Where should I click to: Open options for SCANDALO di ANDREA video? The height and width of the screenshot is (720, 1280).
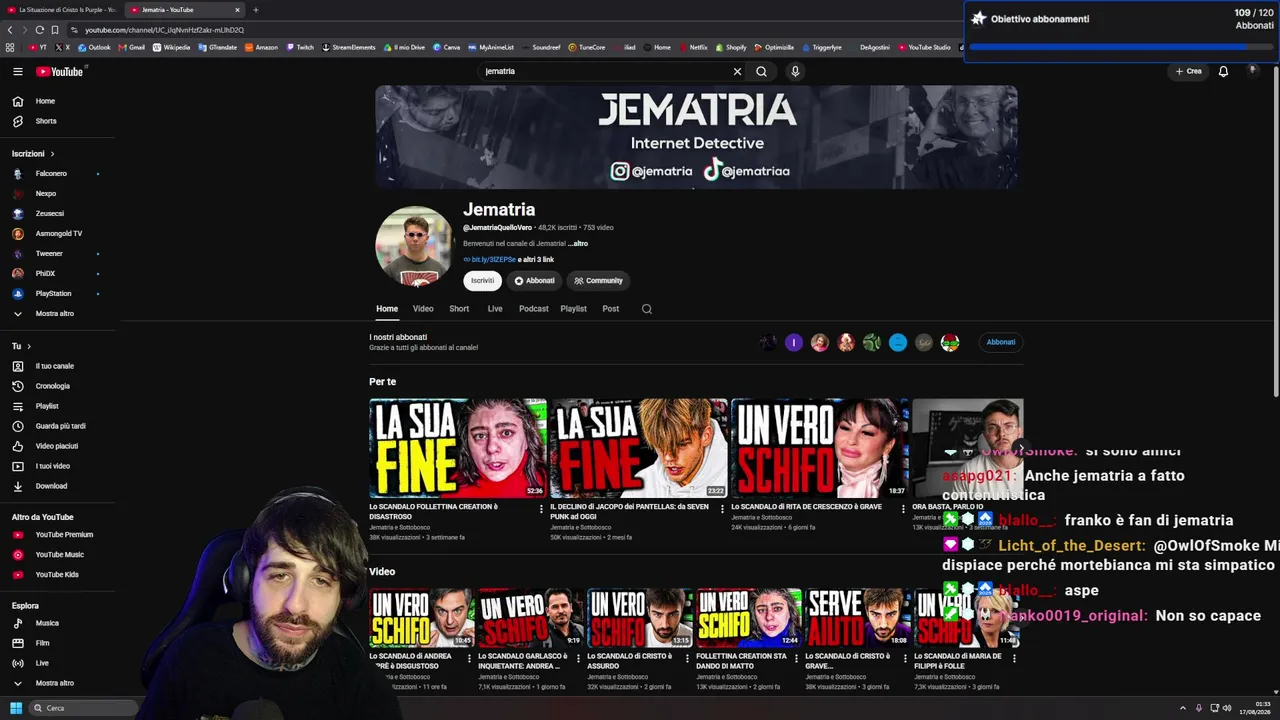point(470,659)
